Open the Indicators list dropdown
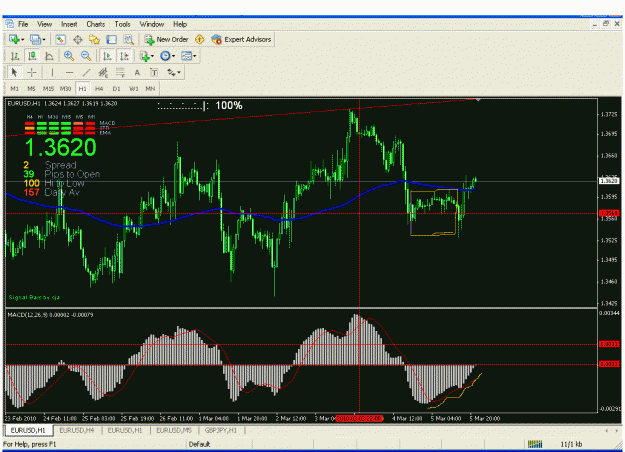This screenshot has height=452, width=625. coord(147,56)
